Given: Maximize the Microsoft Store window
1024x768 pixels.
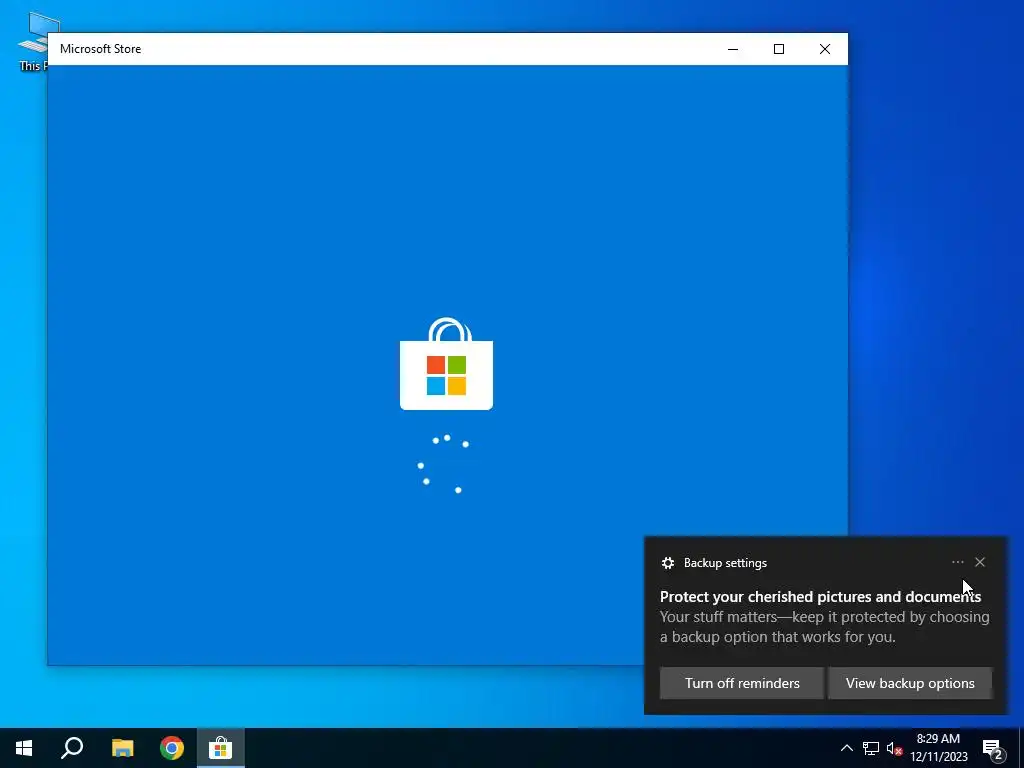Looking at the screenshot, I should point(778,49).
